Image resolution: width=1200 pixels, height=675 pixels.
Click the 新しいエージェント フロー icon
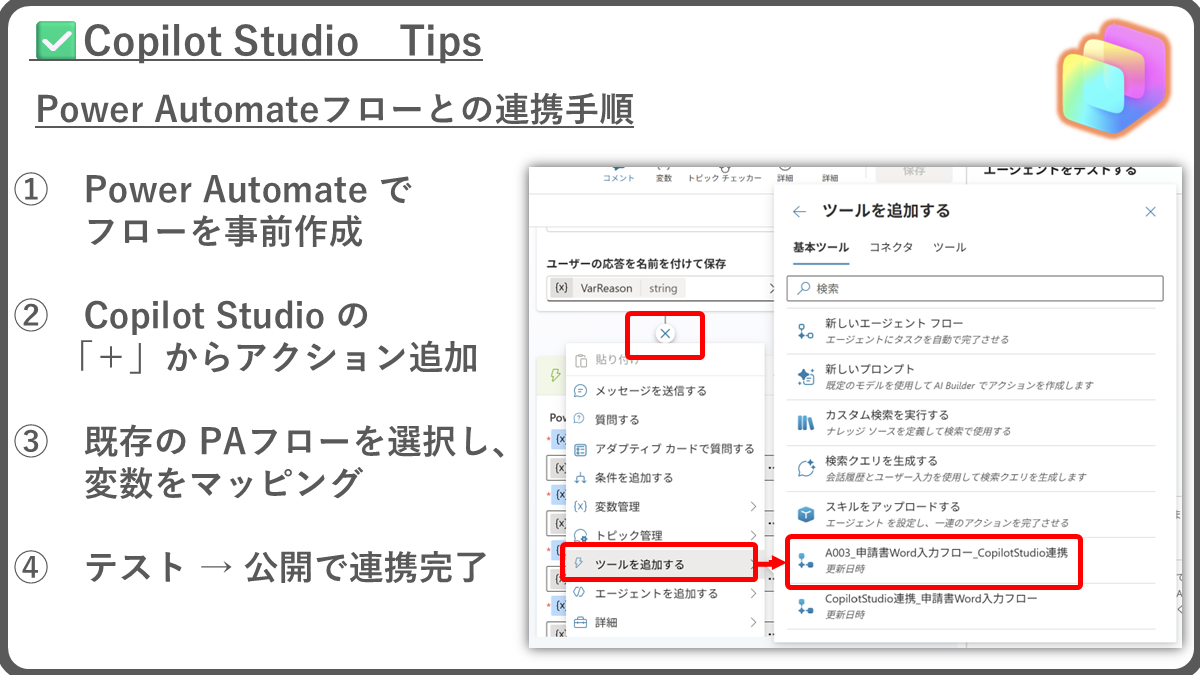[x=806, y=331]
